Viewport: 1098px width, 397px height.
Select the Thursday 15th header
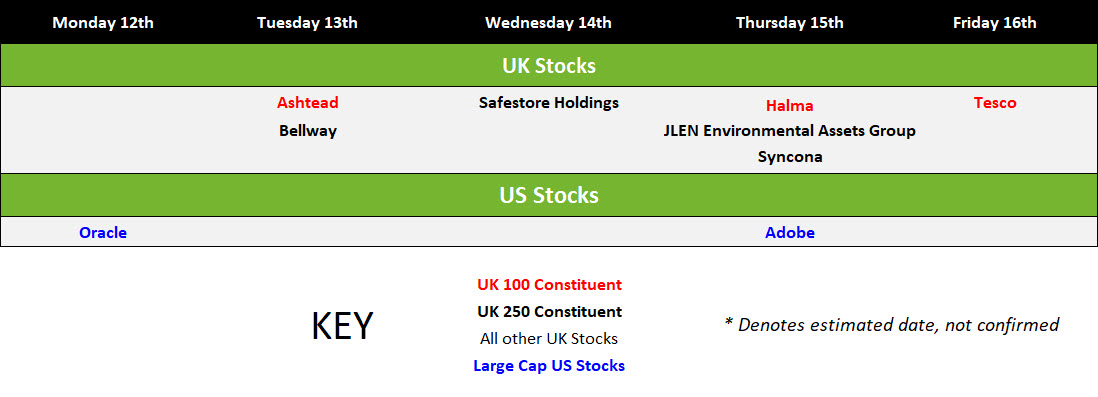(x=790, y=22)
